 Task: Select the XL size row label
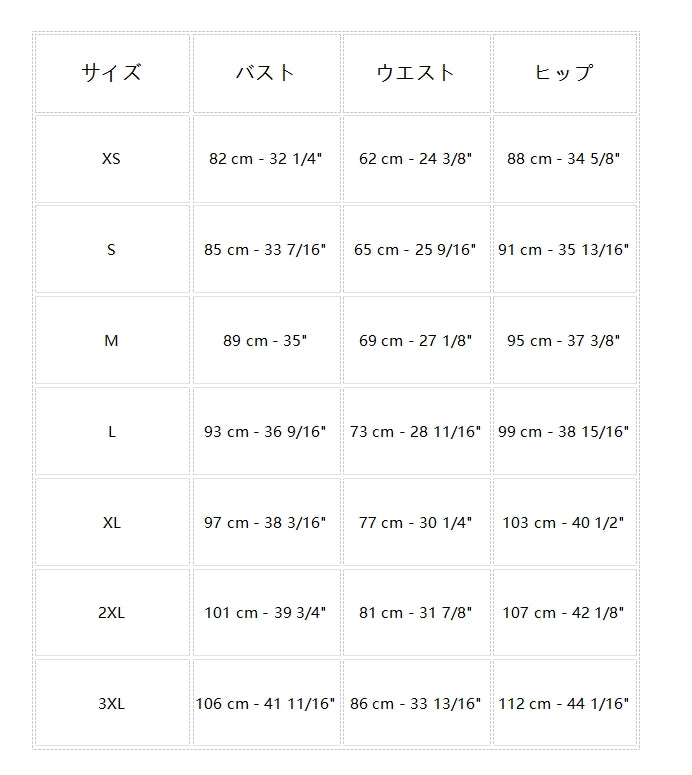pyautogui.click(x=111, y=523)
